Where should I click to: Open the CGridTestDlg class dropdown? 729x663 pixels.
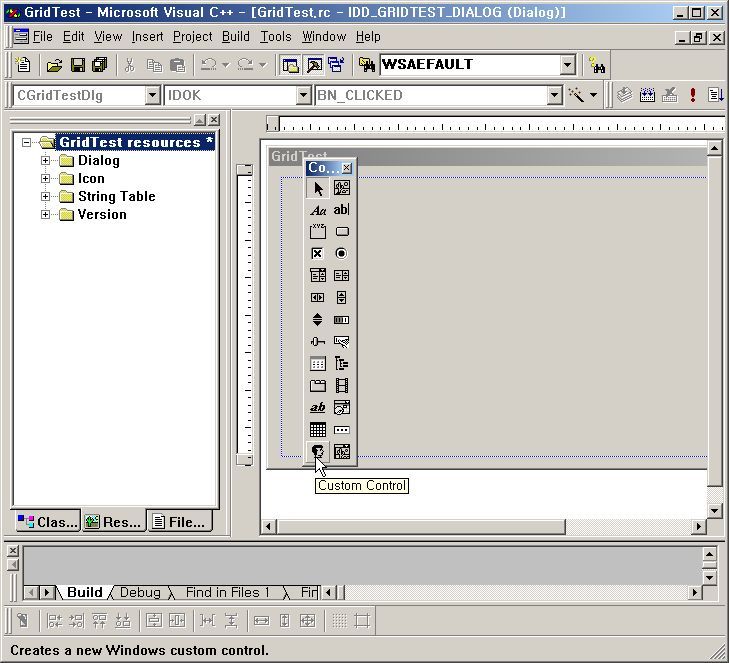pyautogui.click(x=153, y=95)
